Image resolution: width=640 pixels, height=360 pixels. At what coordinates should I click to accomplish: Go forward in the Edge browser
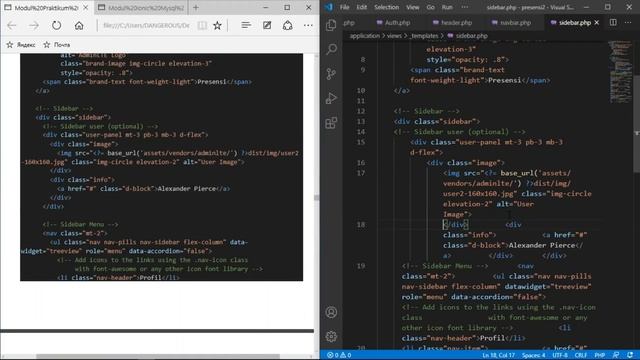pos(34,25)
